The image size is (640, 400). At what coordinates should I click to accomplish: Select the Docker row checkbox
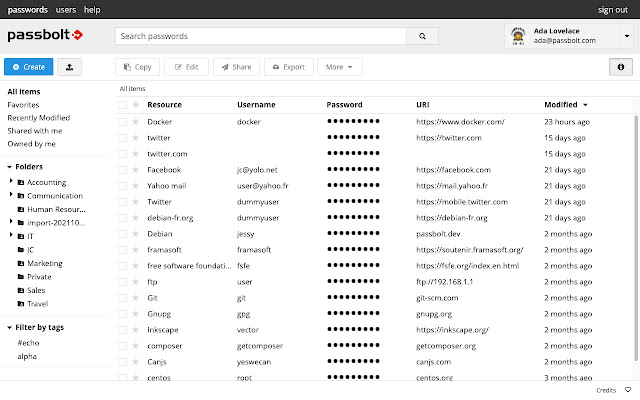pos(122,122)
